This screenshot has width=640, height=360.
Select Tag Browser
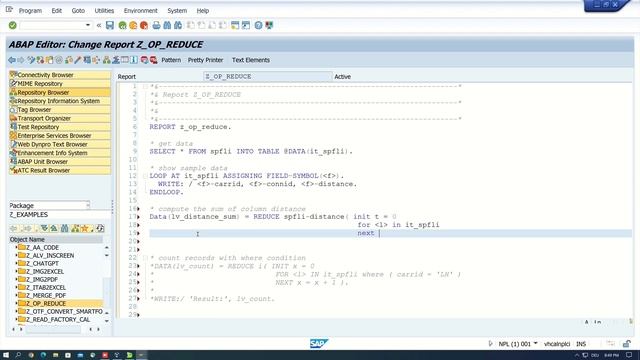pos(60,110)
